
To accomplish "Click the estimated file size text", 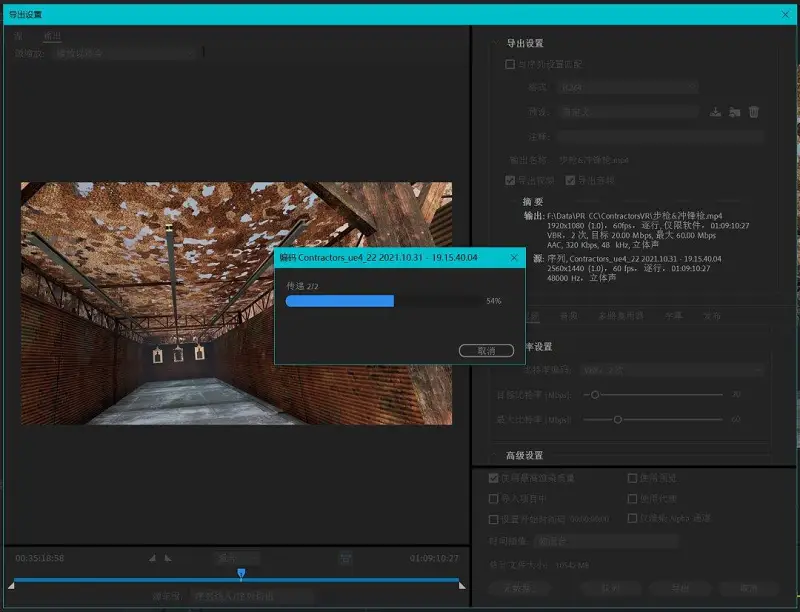I will point(539,565).
